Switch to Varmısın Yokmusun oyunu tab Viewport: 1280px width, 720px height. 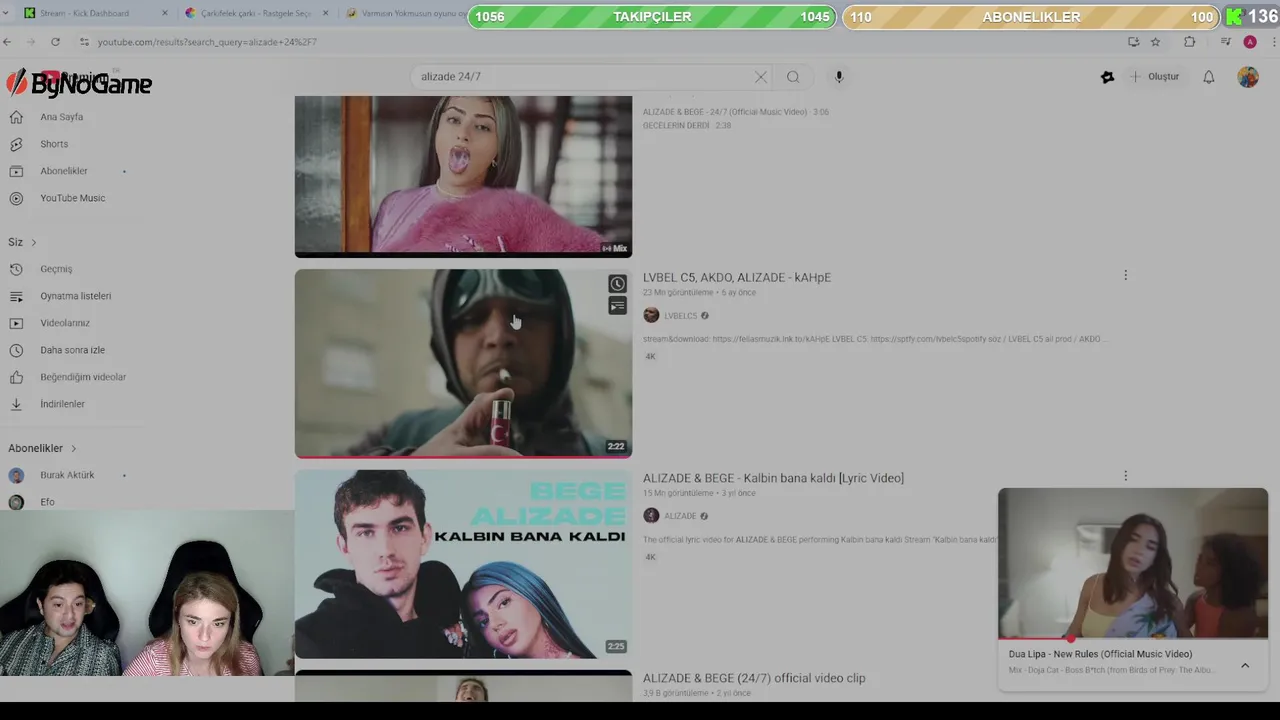point(405,14)
